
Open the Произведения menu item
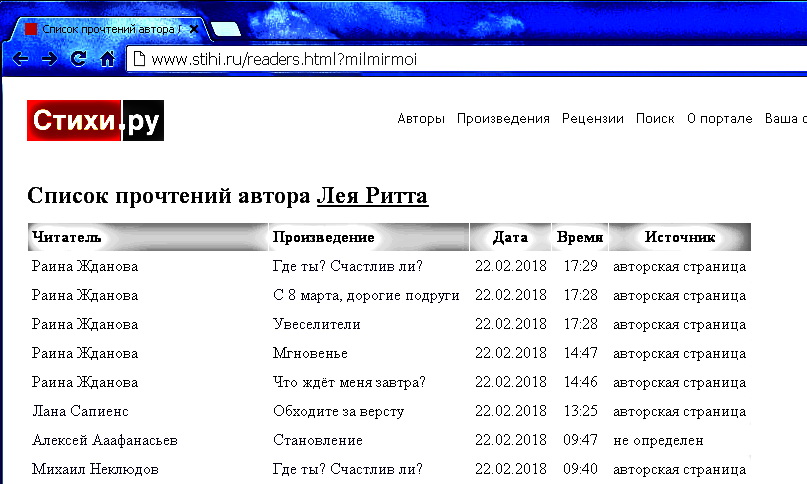(503, 118)
